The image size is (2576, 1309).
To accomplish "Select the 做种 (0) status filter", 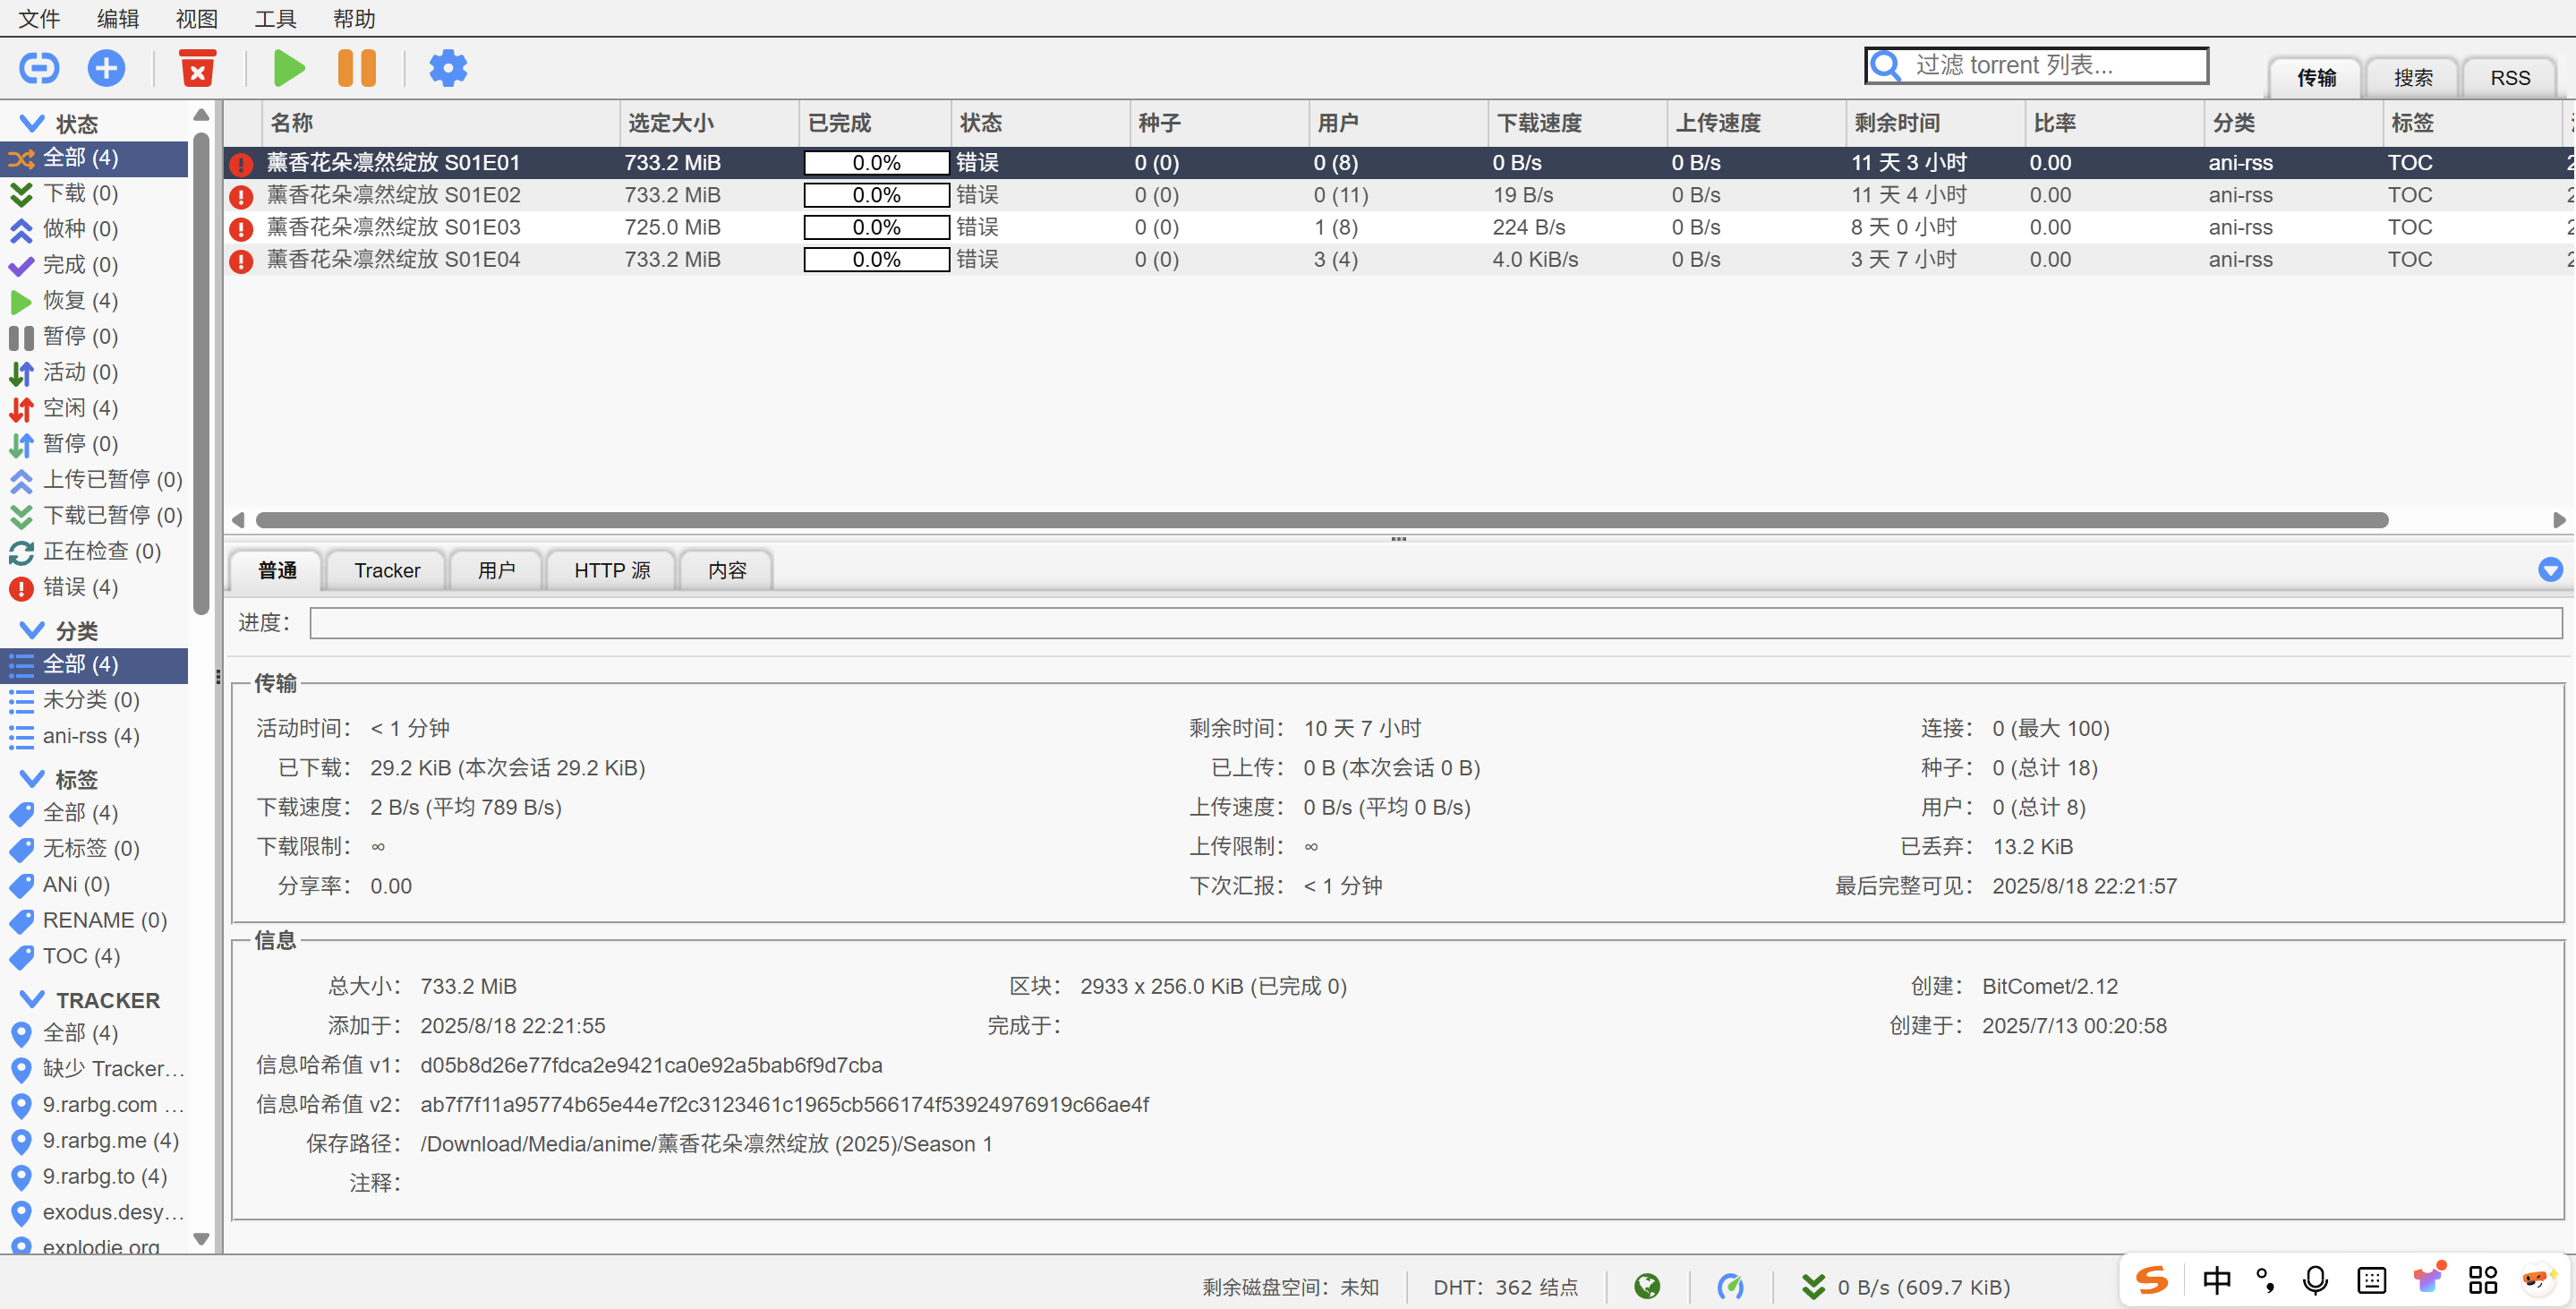I will pyautogui.click(x=94, y=229).
